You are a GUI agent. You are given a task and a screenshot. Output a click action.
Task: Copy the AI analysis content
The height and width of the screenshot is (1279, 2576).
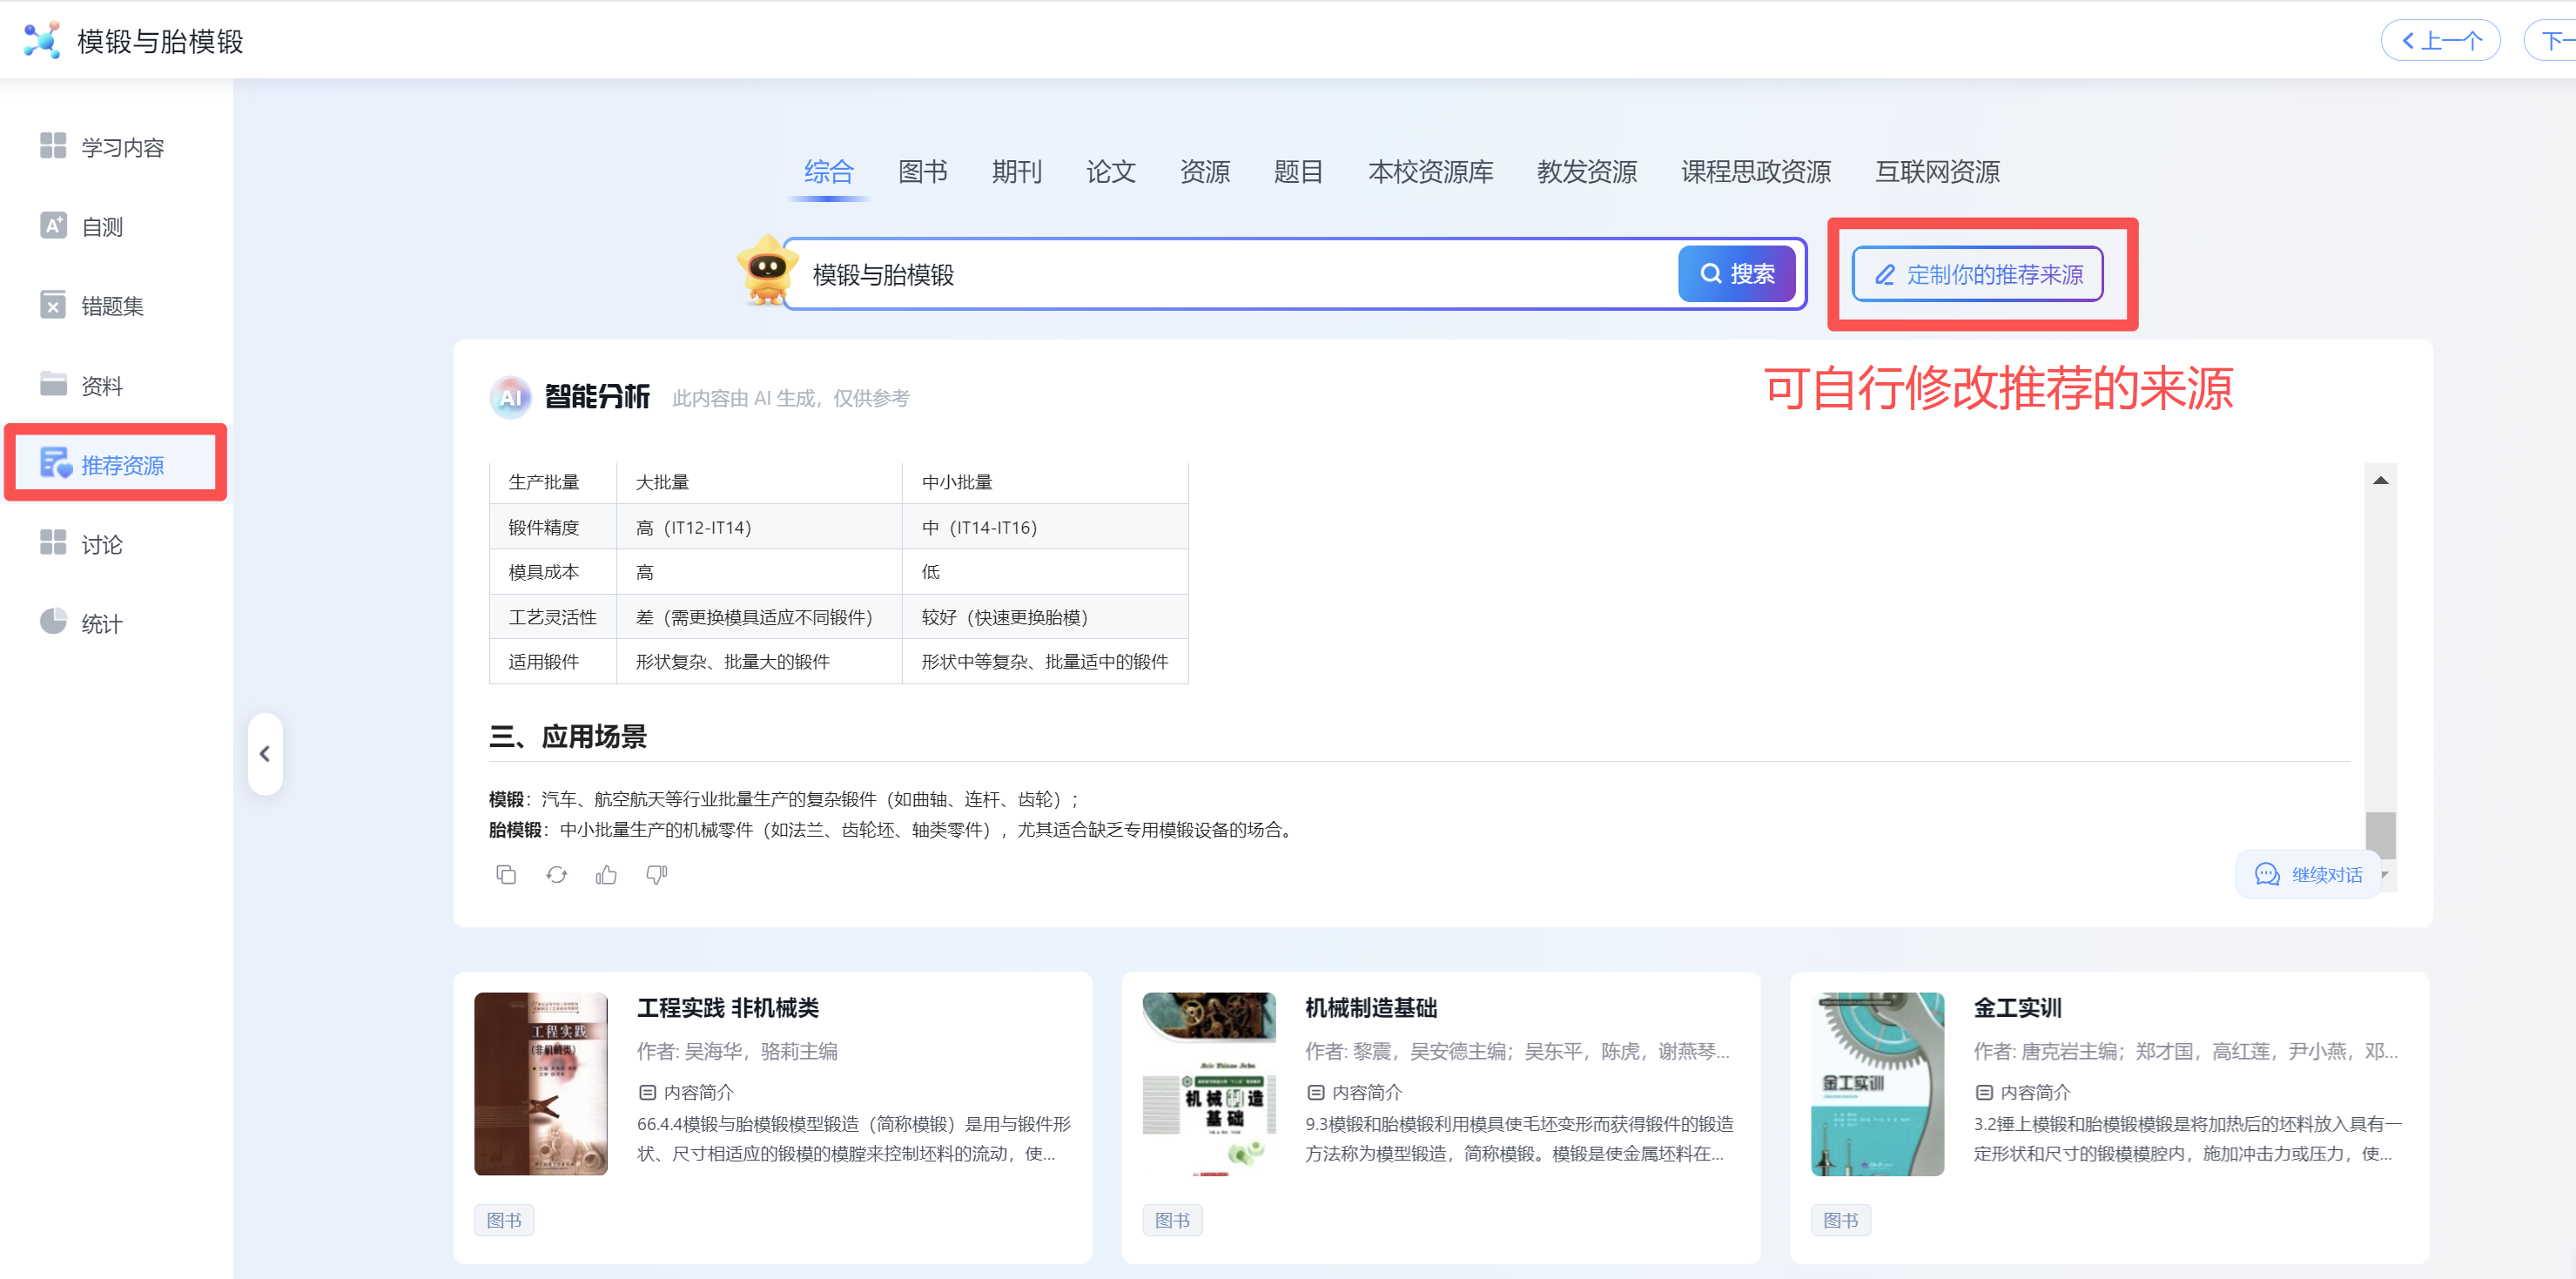(506, 875)
